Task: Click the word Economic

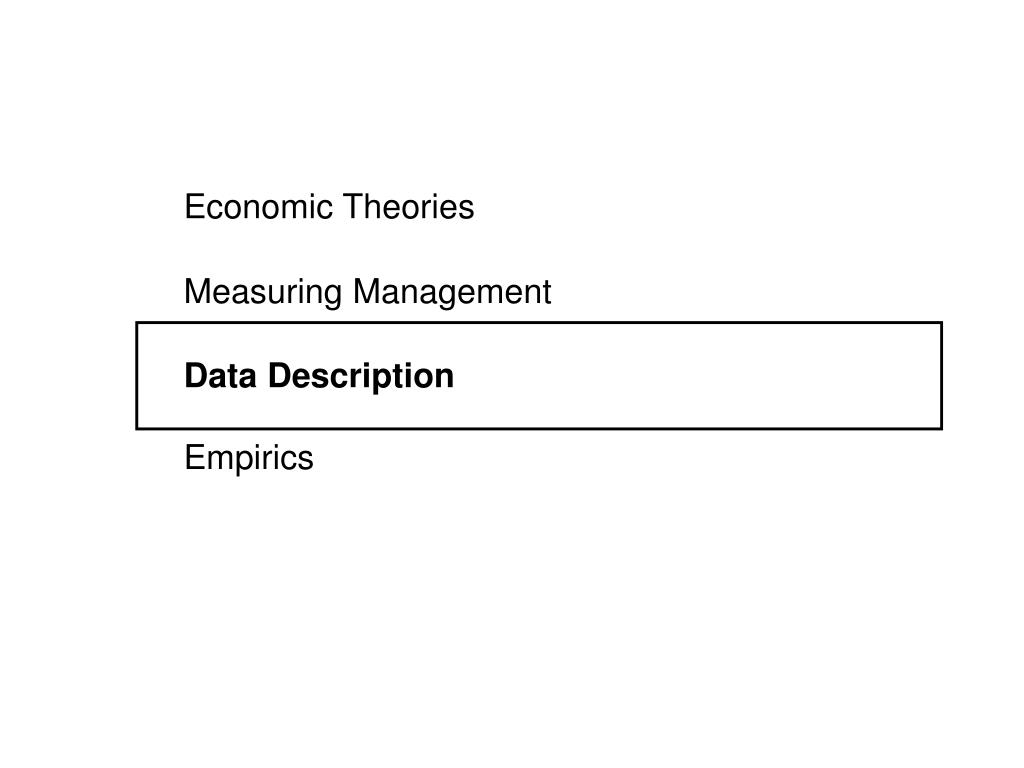Action: tap(259, 207)
